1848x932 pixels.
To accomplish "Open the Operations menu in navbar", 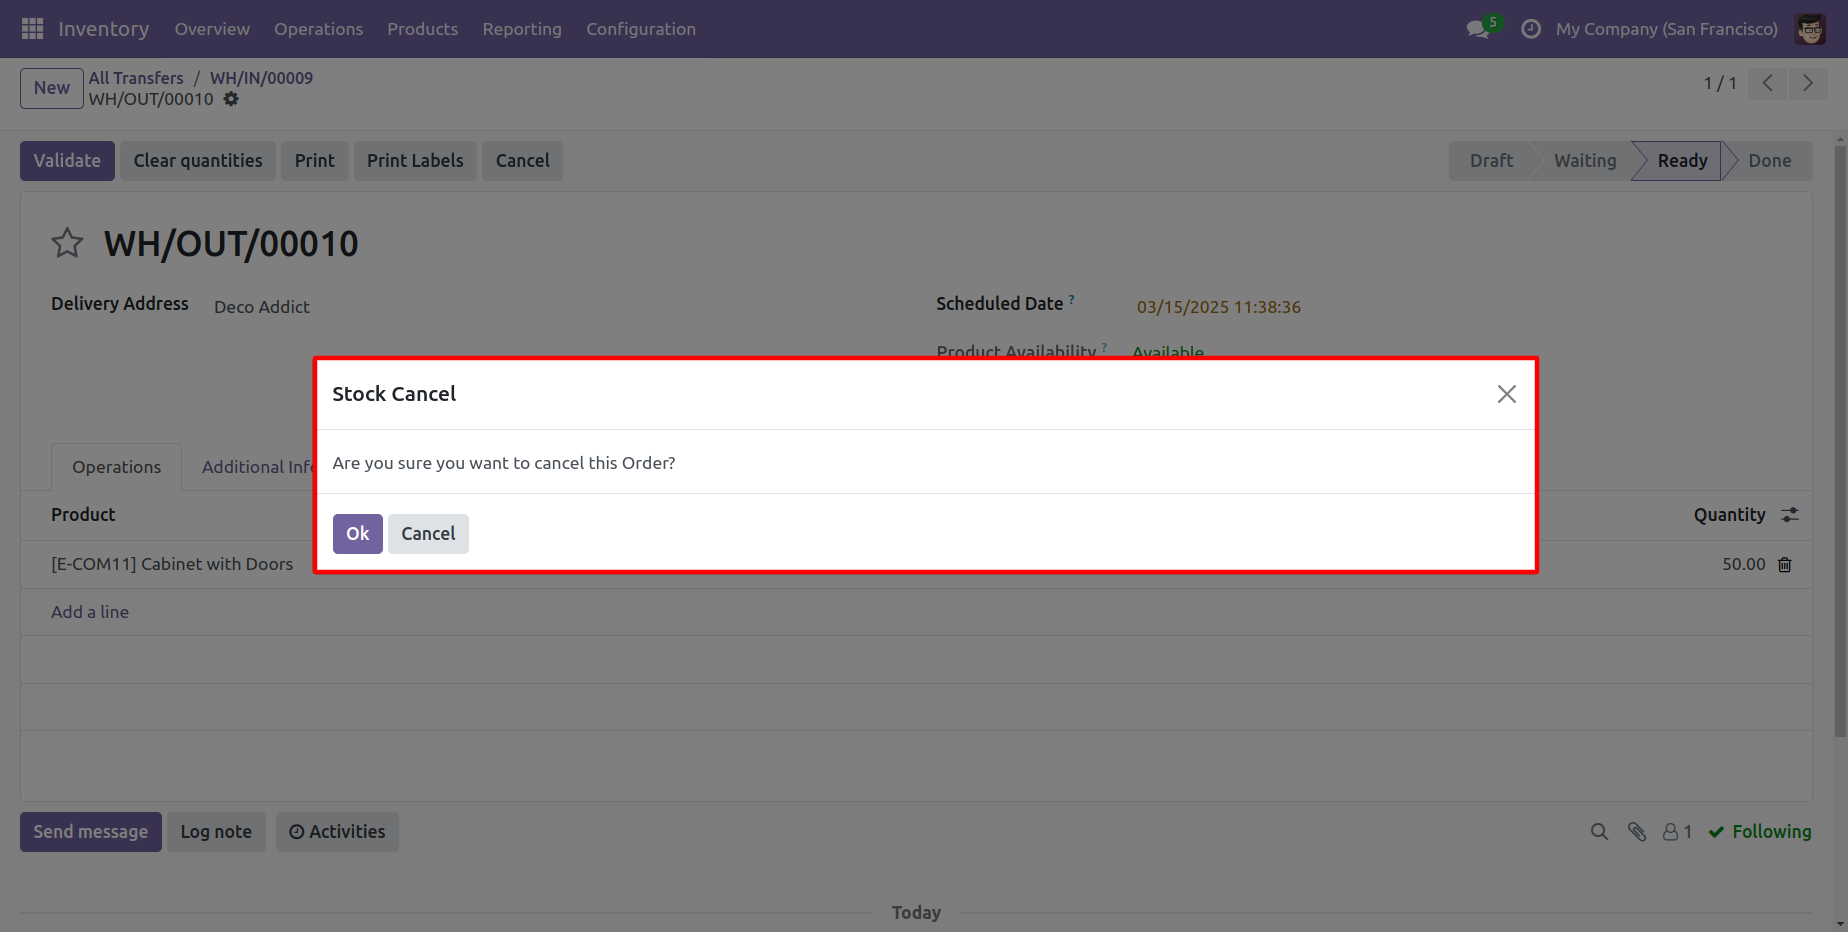I will (319, 29).
